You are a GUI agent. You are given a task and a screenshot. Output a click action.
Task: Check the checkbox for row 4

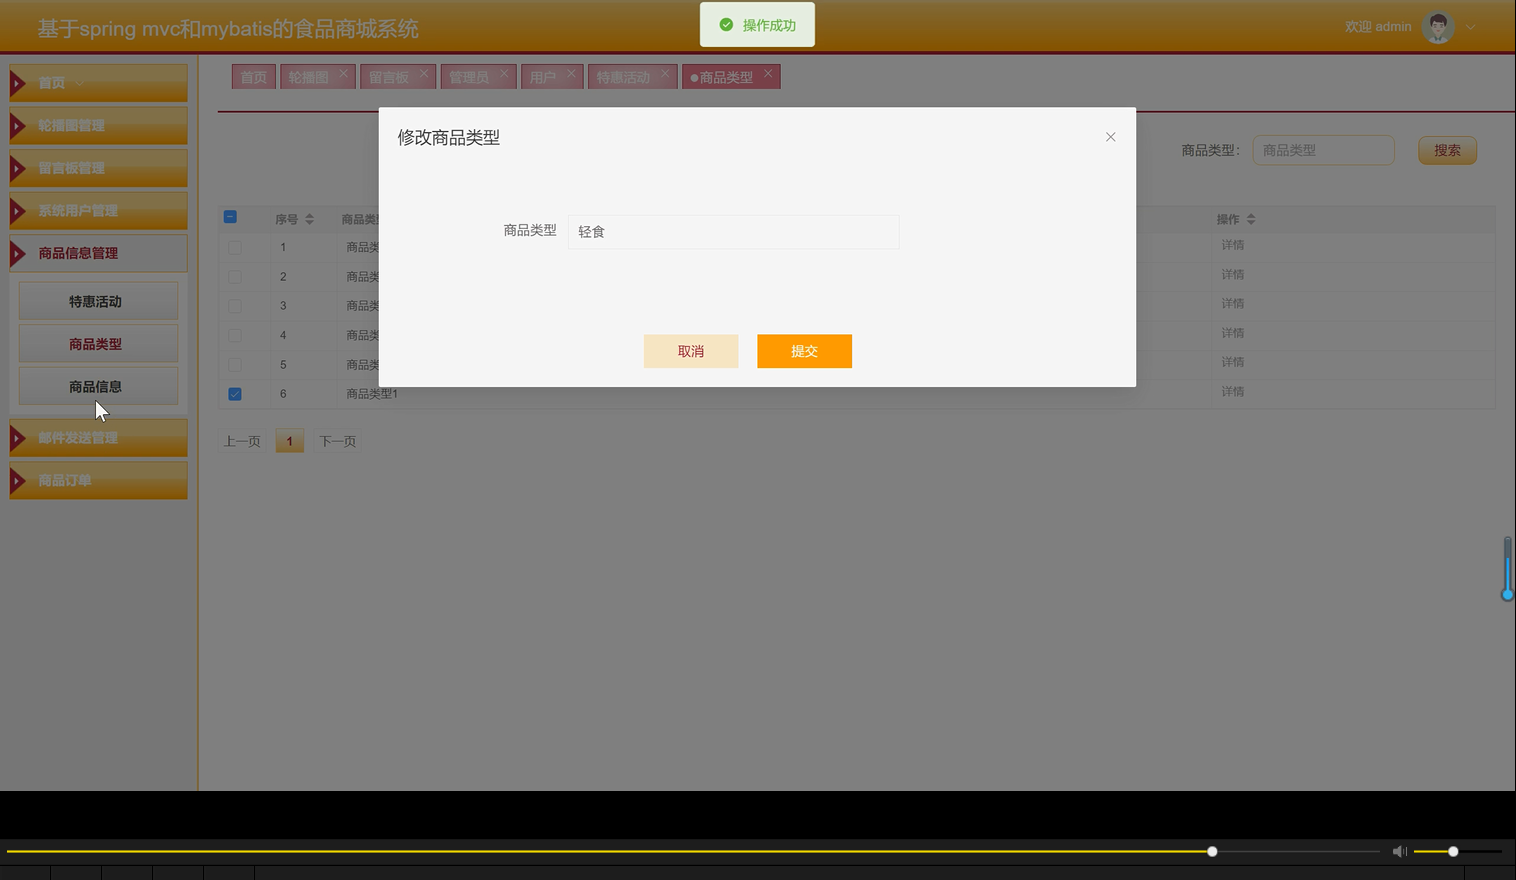[235, 335]
